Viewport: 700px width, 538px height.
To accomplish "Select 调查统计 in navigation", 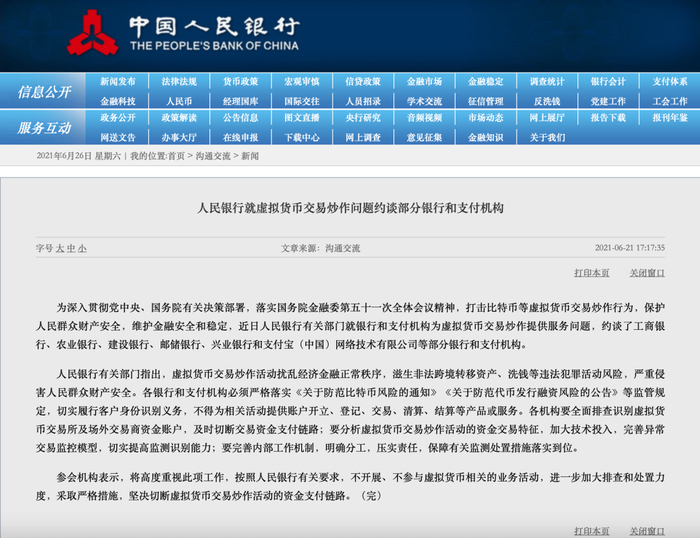I will [x=547, y=81].
